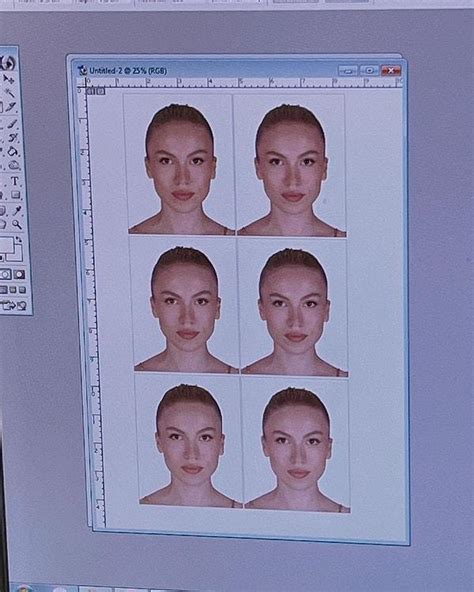Click the Adobe Online eye header
The height and width of the screenshot is (592, 474).
(x=8, y=63)
